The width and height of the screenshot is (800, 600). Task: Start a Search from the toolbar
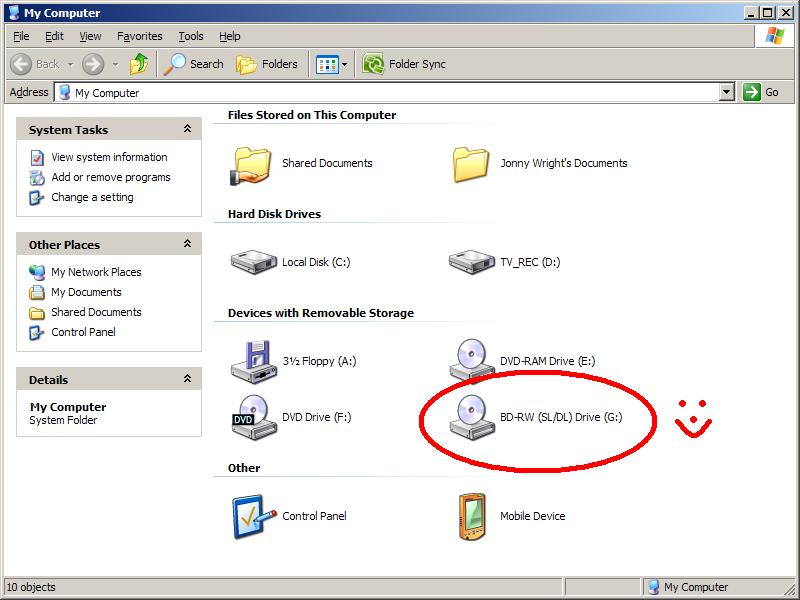coord(193,63)
